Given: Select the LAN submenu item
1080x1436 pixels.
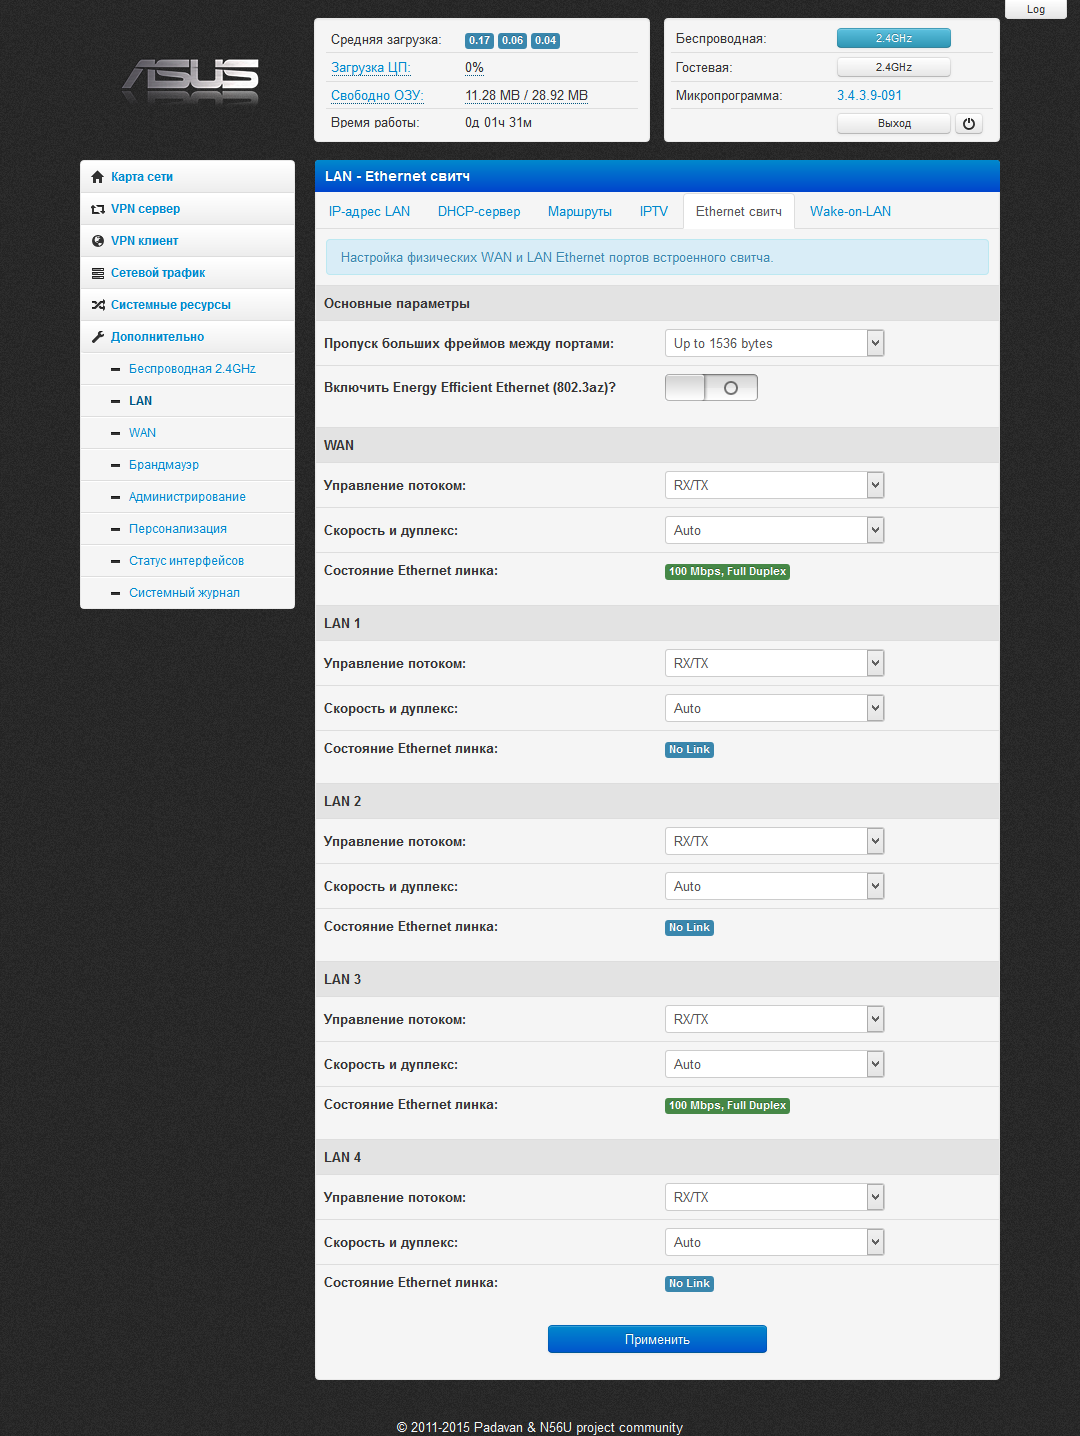Looking at the screenshot, I should pyautogui.click(x=187, y=401).
